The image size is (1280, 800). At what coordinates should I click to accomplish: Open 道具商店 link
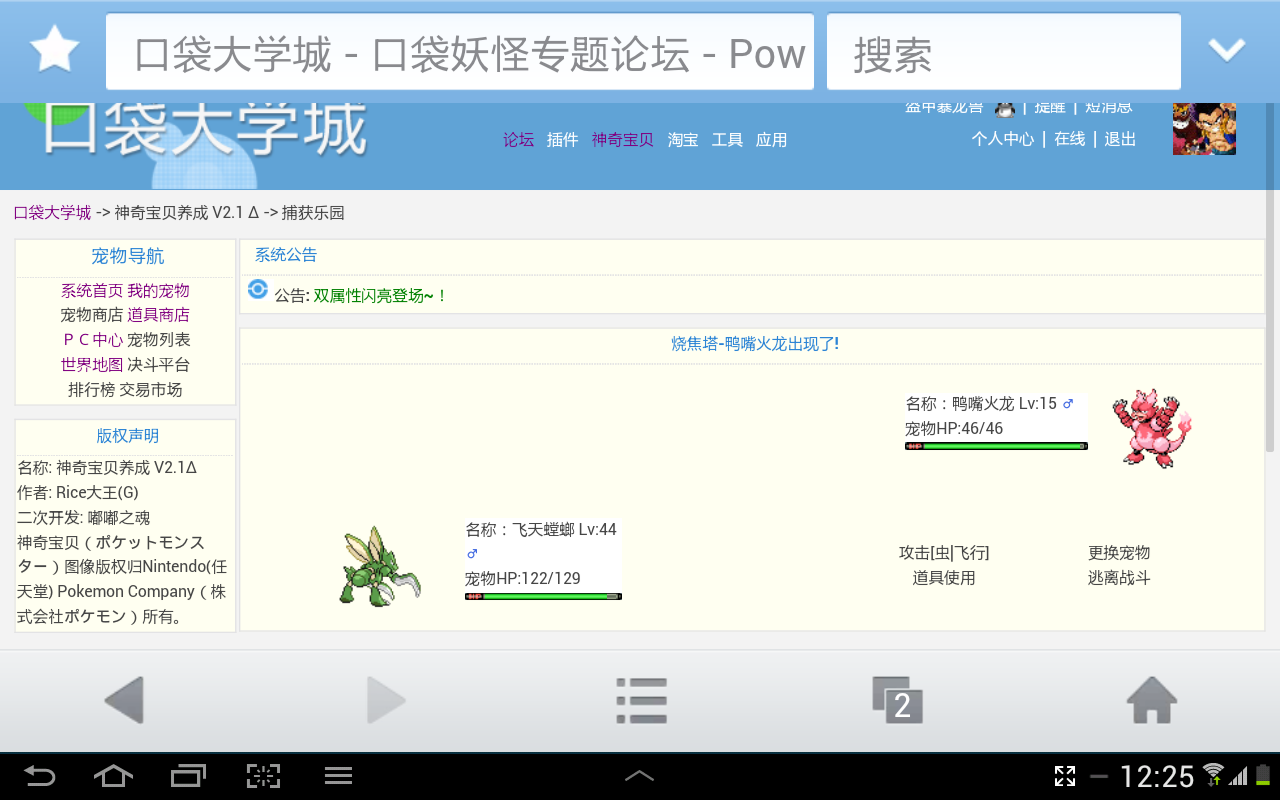(x=158, y=315)
